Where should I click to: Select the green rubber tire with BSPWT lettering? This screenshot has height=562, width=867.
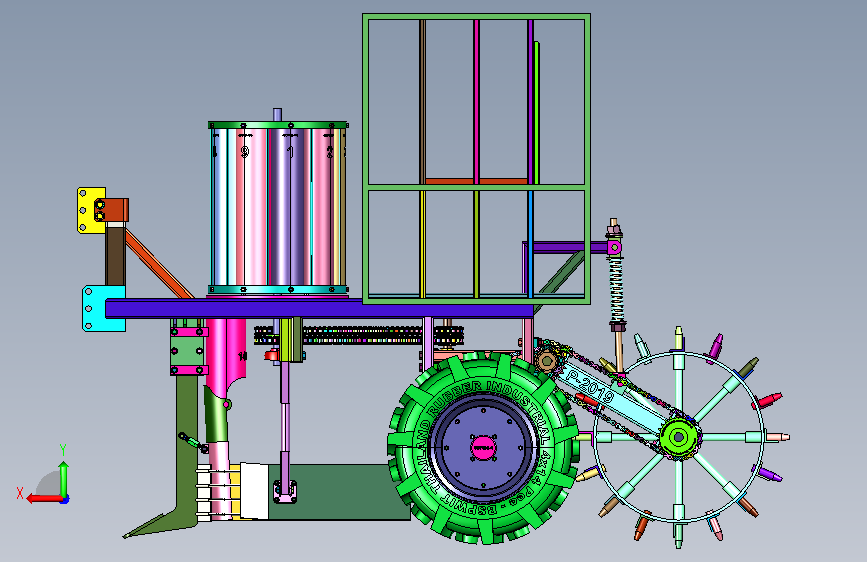click(484, 447)
